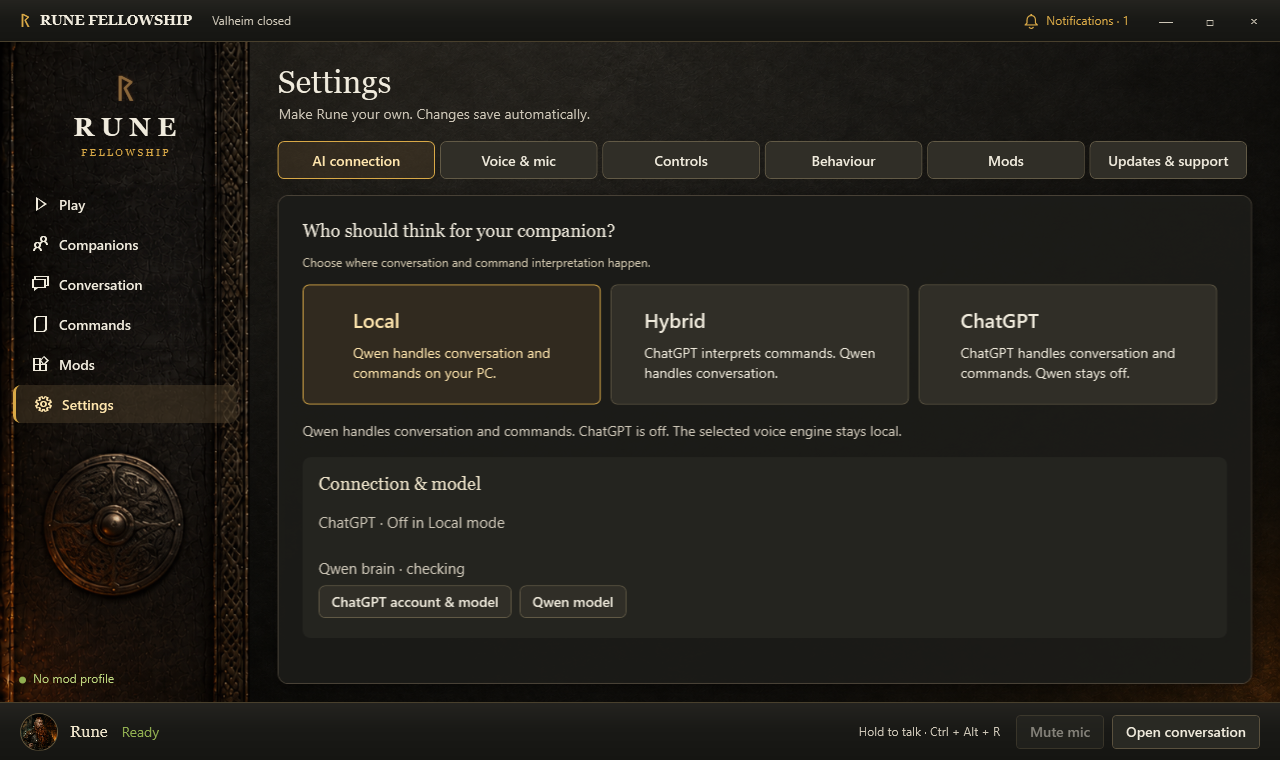The width and height of the screenshot is (1280, 760).
Task: Open the Qwen model button
Action: 573,602
